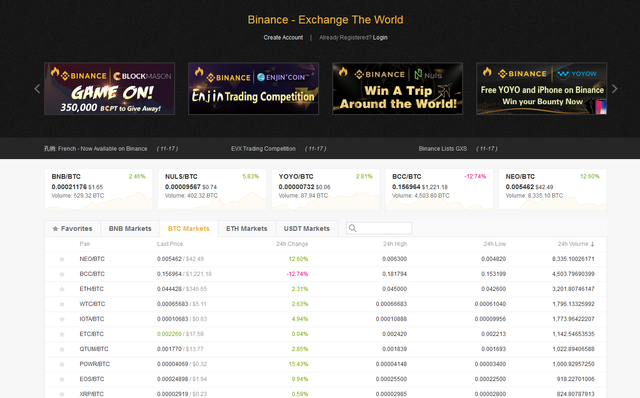Select IOTA/BTC in the table
Image resolution: width=640 pixels, height=398 pixels.
92,319
